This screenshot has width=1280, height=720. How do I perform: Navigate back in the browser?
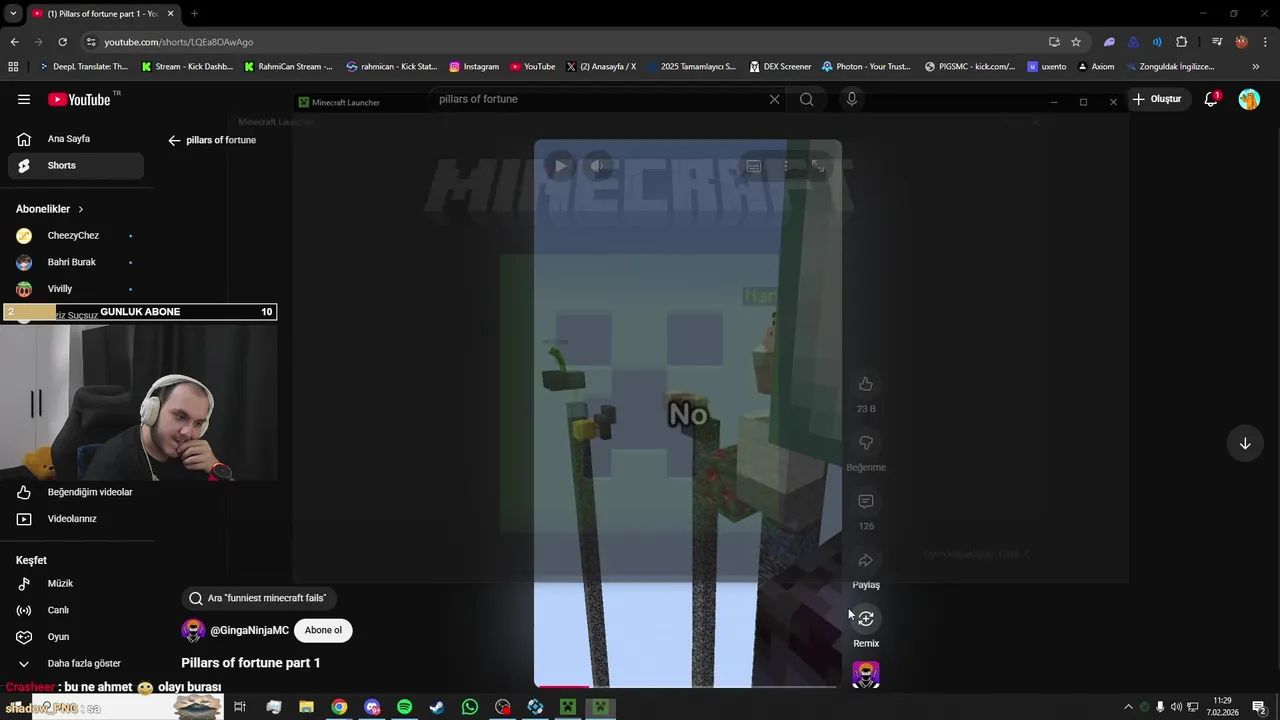click(14, 42)
